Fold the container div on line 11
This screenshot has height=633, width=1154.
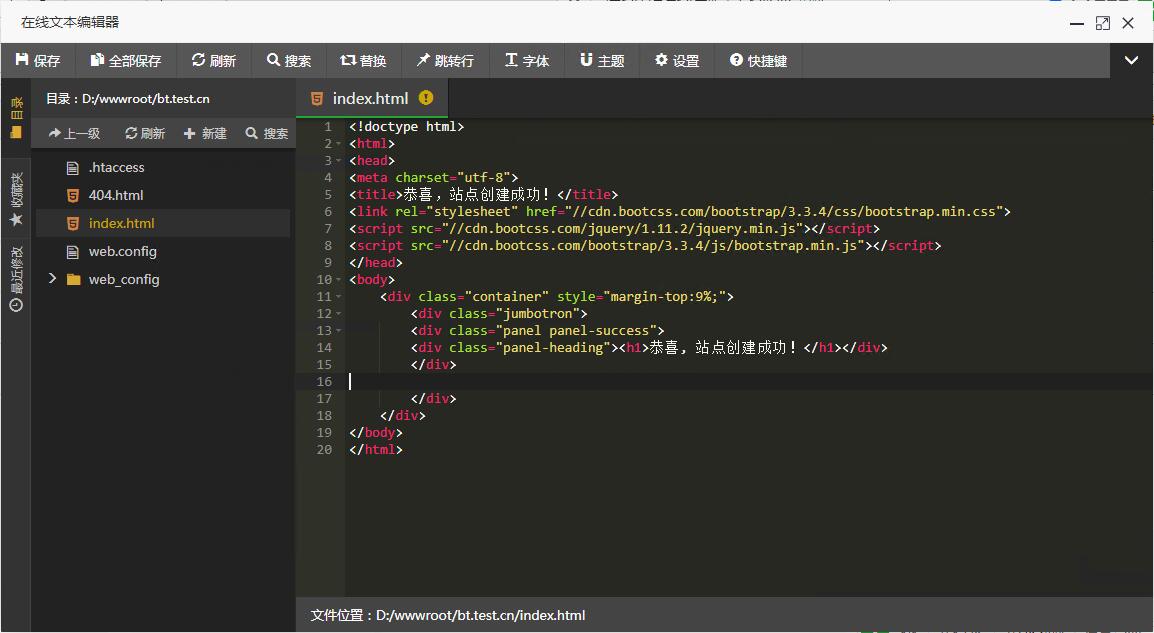point(340,297)
